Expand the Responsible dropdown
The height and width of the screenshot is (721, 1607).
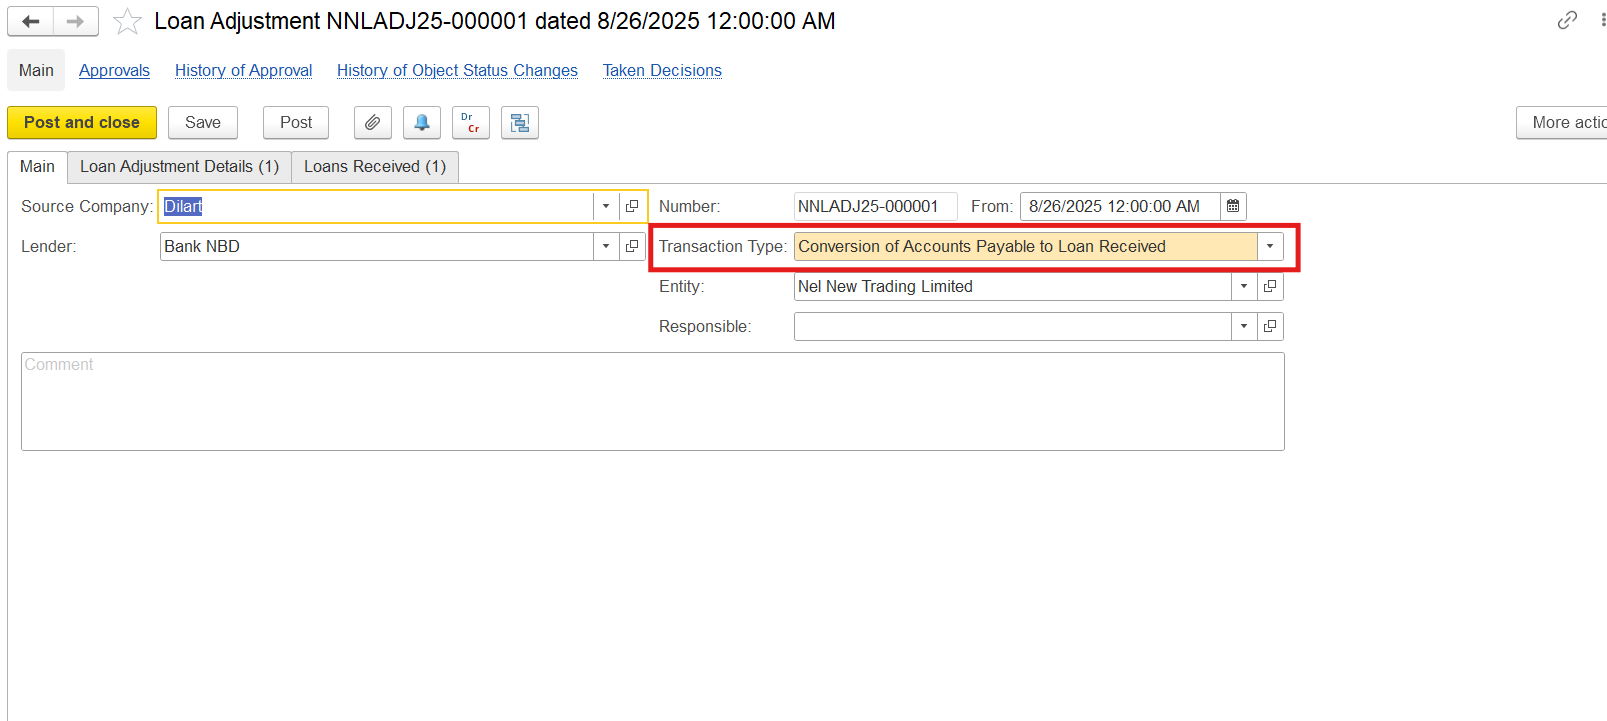(1244, 326)
